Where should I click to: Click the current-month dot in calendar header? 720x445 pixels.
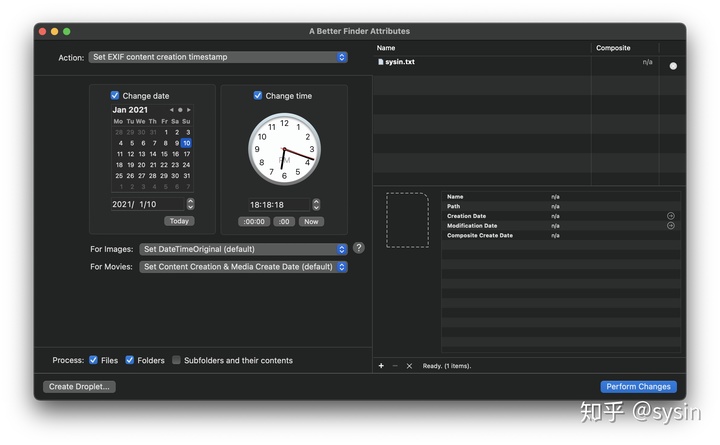(180, 110)
